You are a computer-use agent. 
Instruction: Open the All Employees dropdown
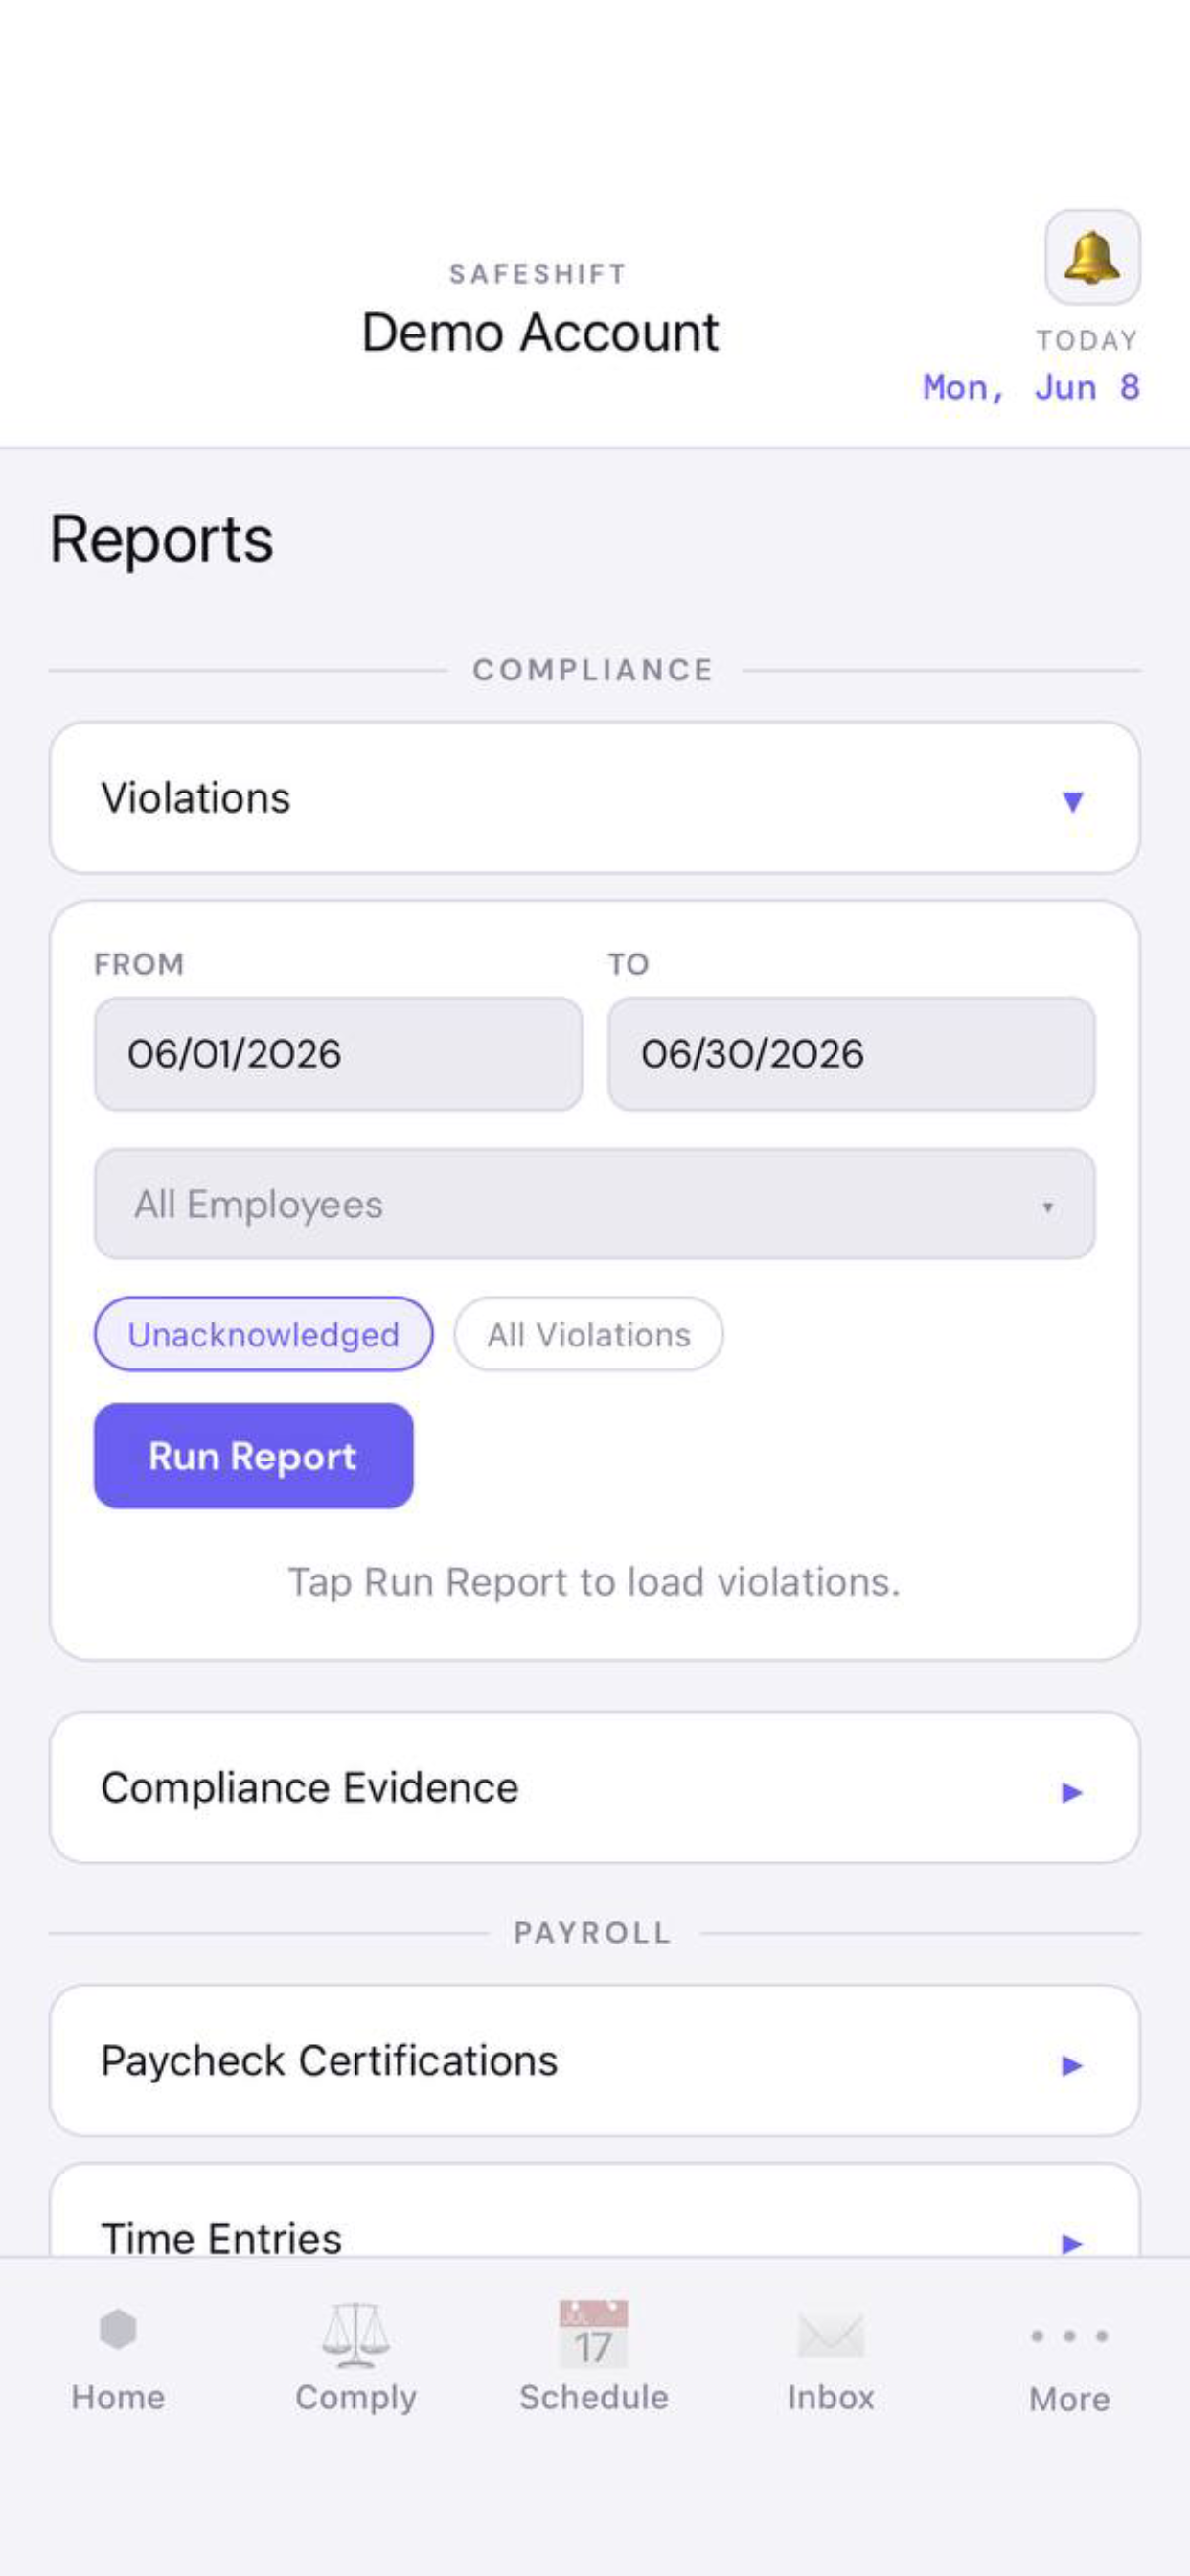(594, 1204)
